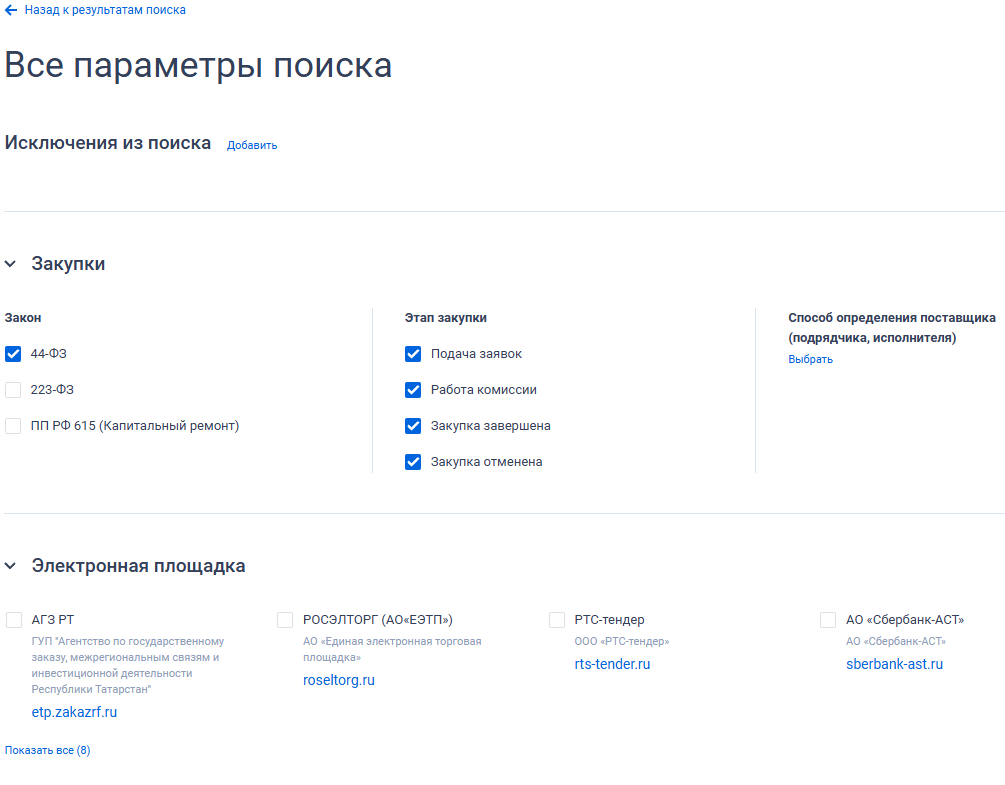Open the etp.zakazrf.ru link
The height and width of the screenshot is (785, 1005).
74,712
